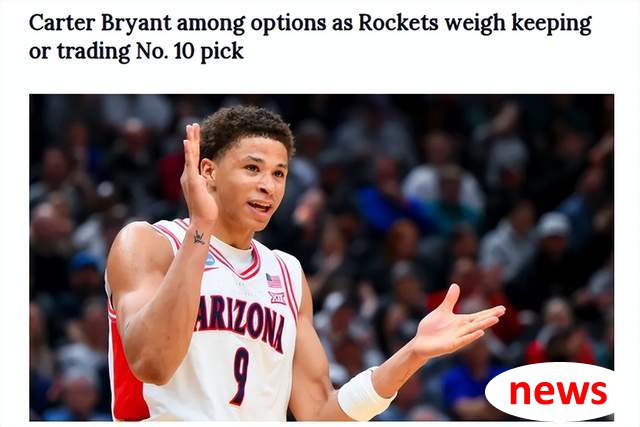This screenshot has width=640, height=427.
Task: Click the Nike swoosh on jersey
Action: (211, 269)
